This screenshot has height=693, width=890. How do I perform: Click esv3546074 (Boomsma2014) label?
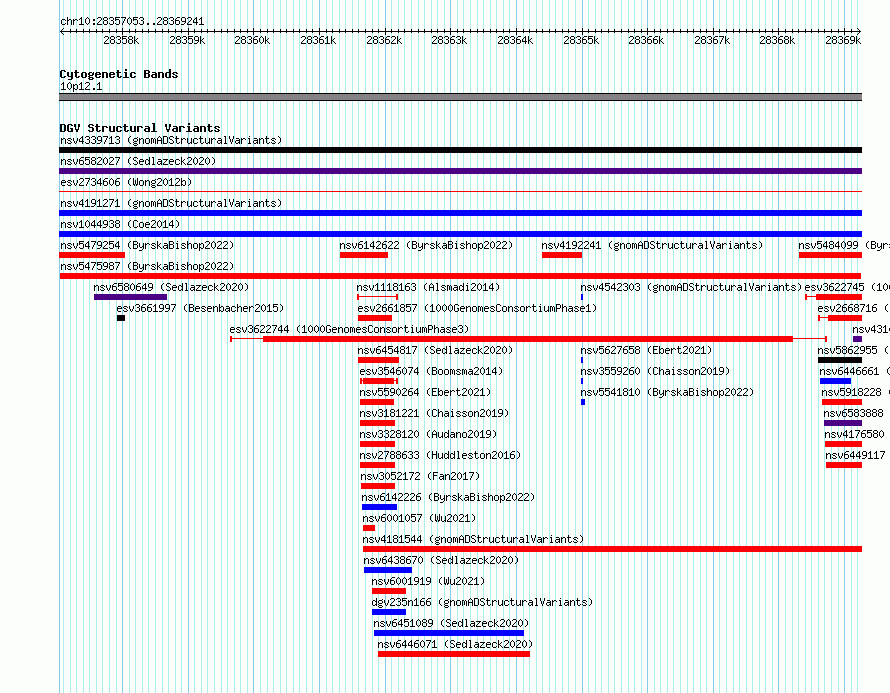pyautogui.click(x=431, y=371)
